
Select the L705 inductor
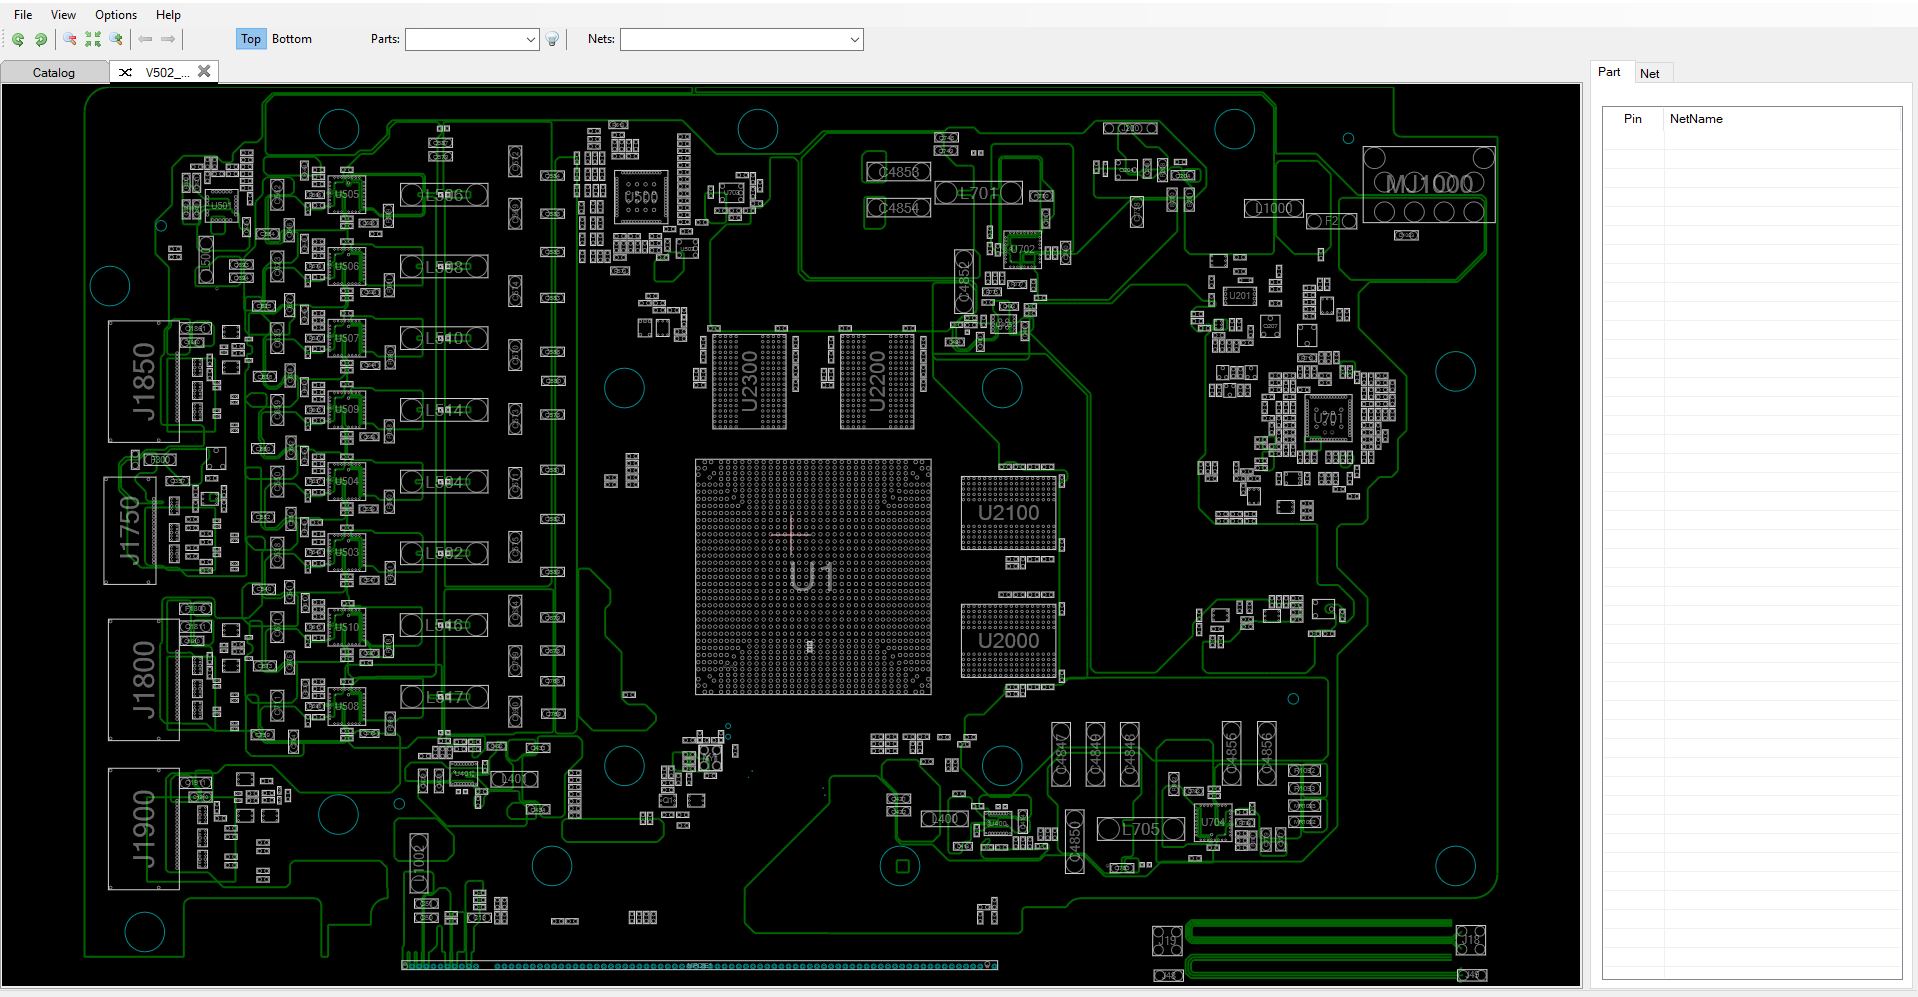click(1140, 829)
